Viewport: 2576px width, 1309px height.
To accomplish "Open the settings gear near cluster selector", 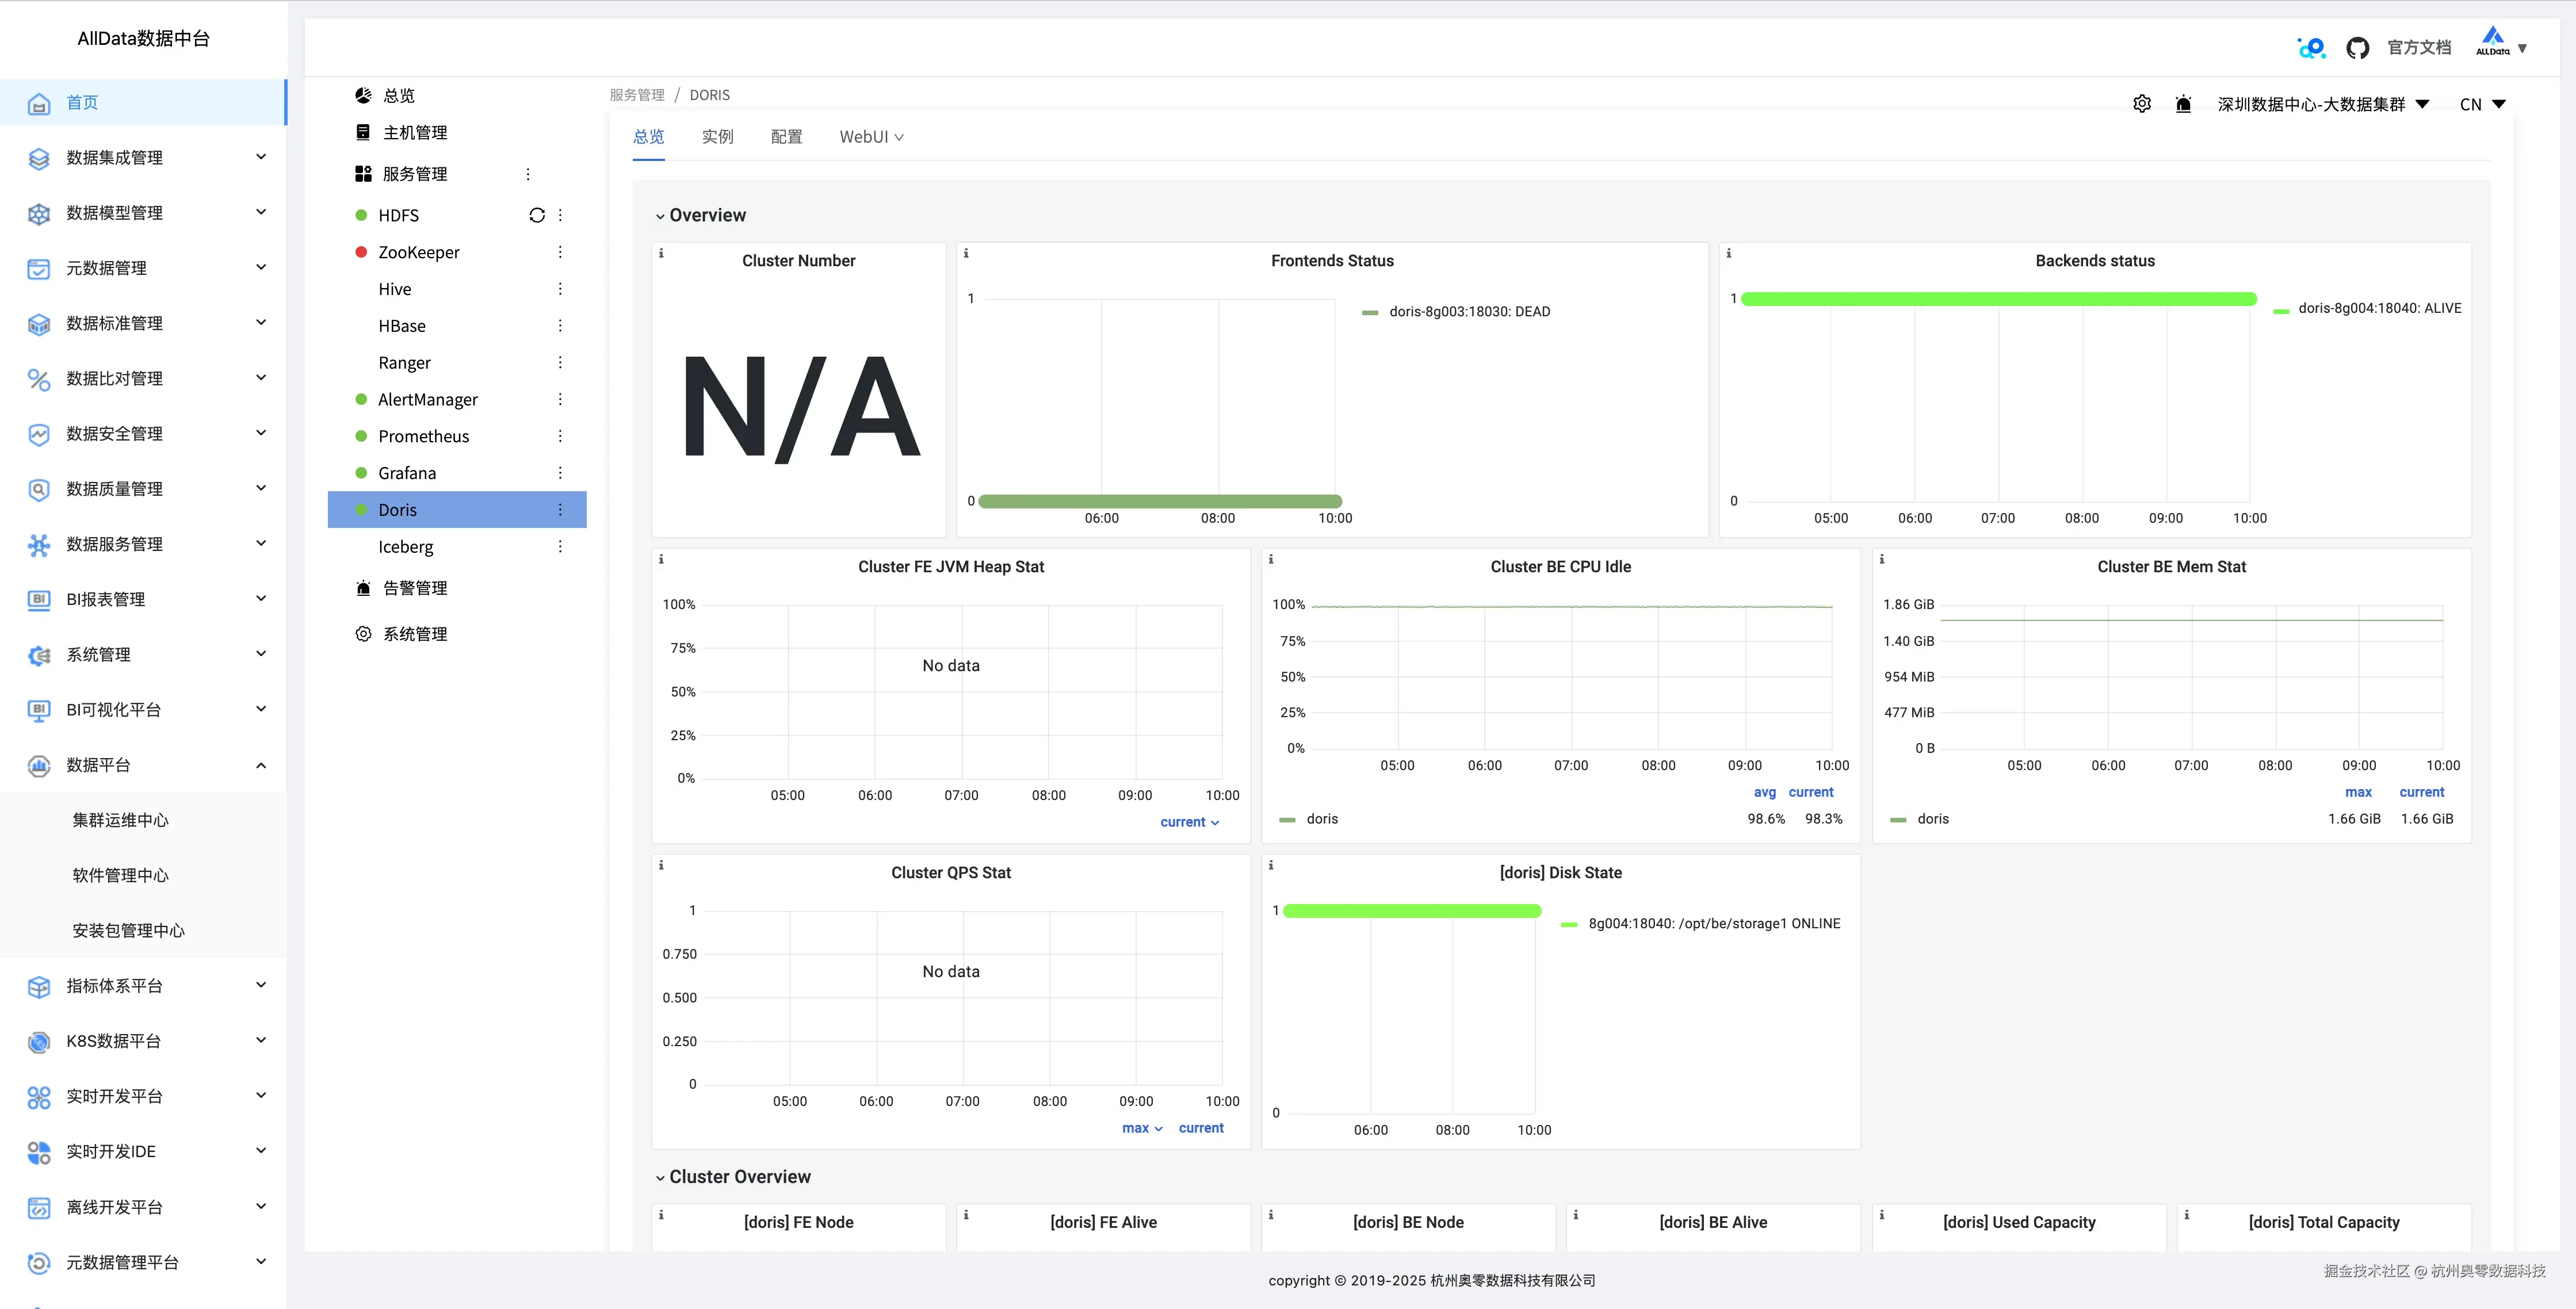I will [x=2141, y=104].
